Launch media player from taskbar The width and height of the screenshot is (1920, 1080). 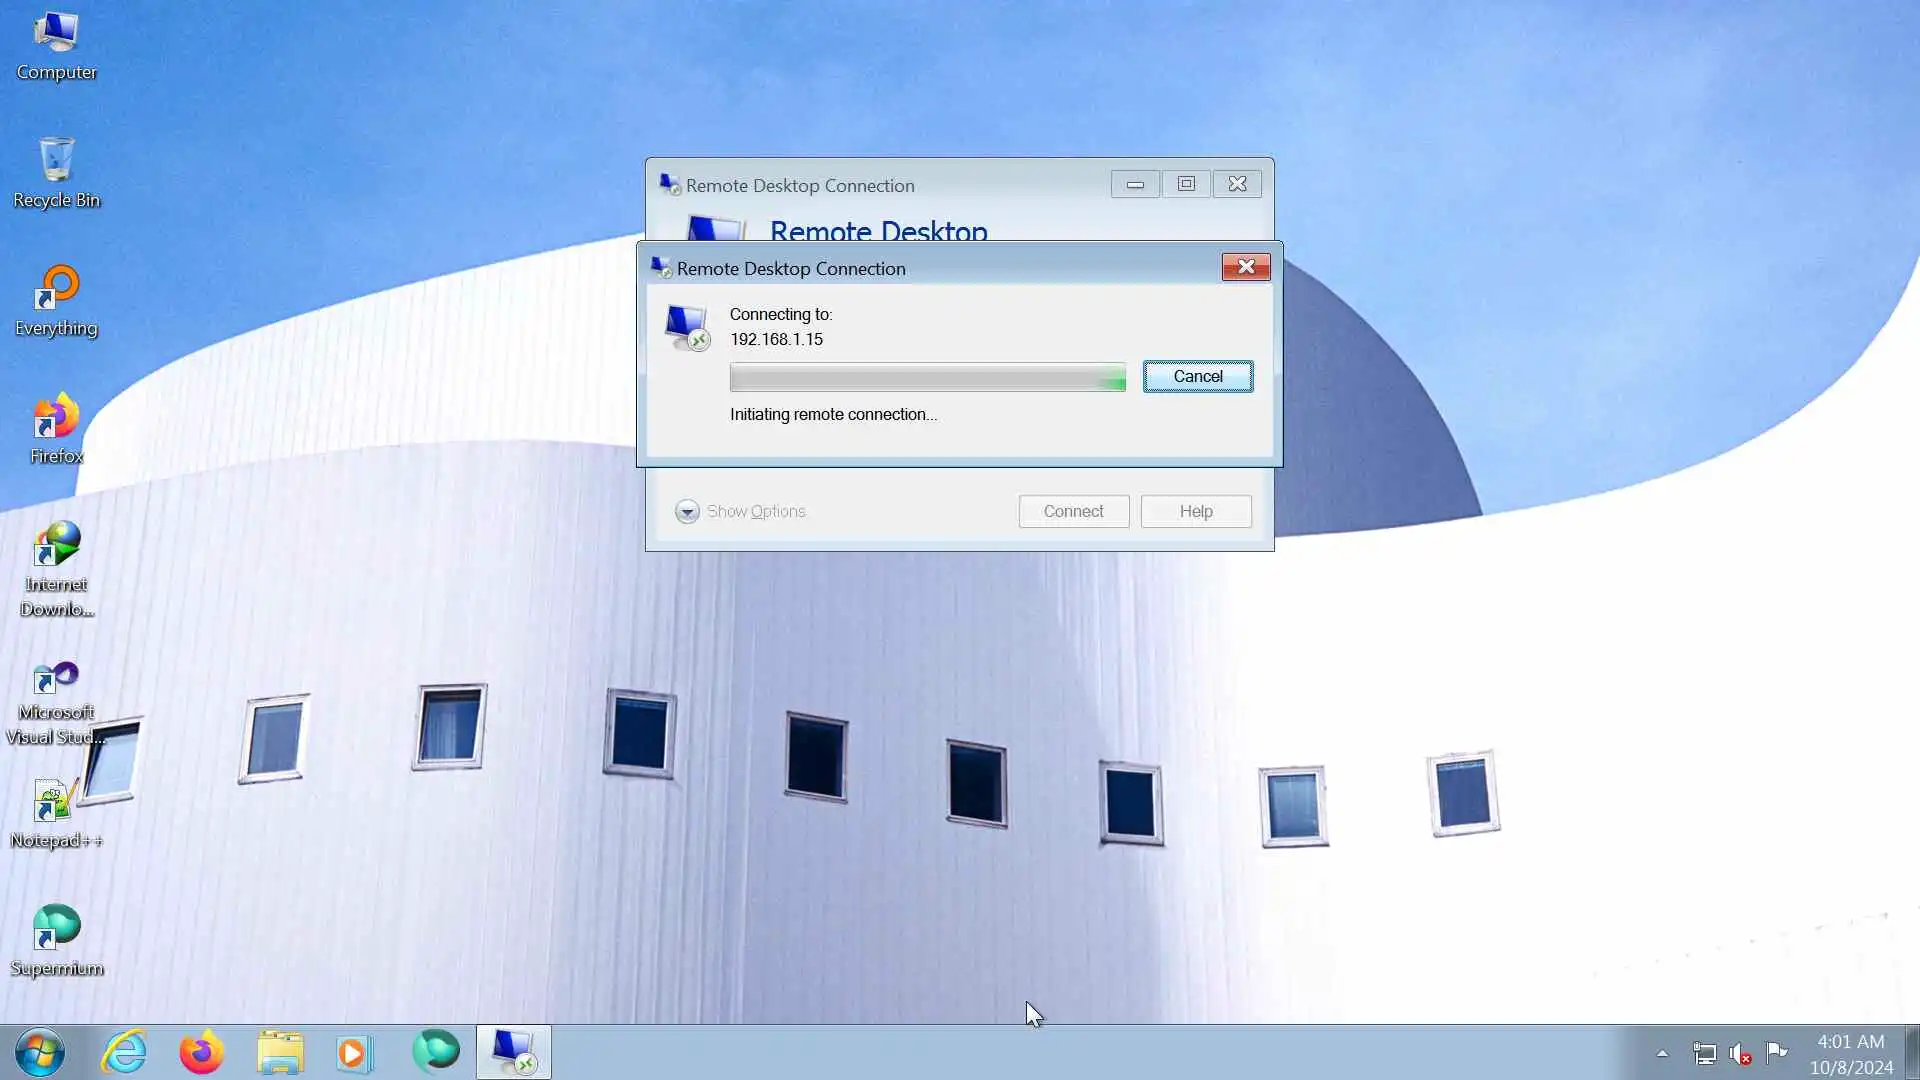click(355, 1052)
